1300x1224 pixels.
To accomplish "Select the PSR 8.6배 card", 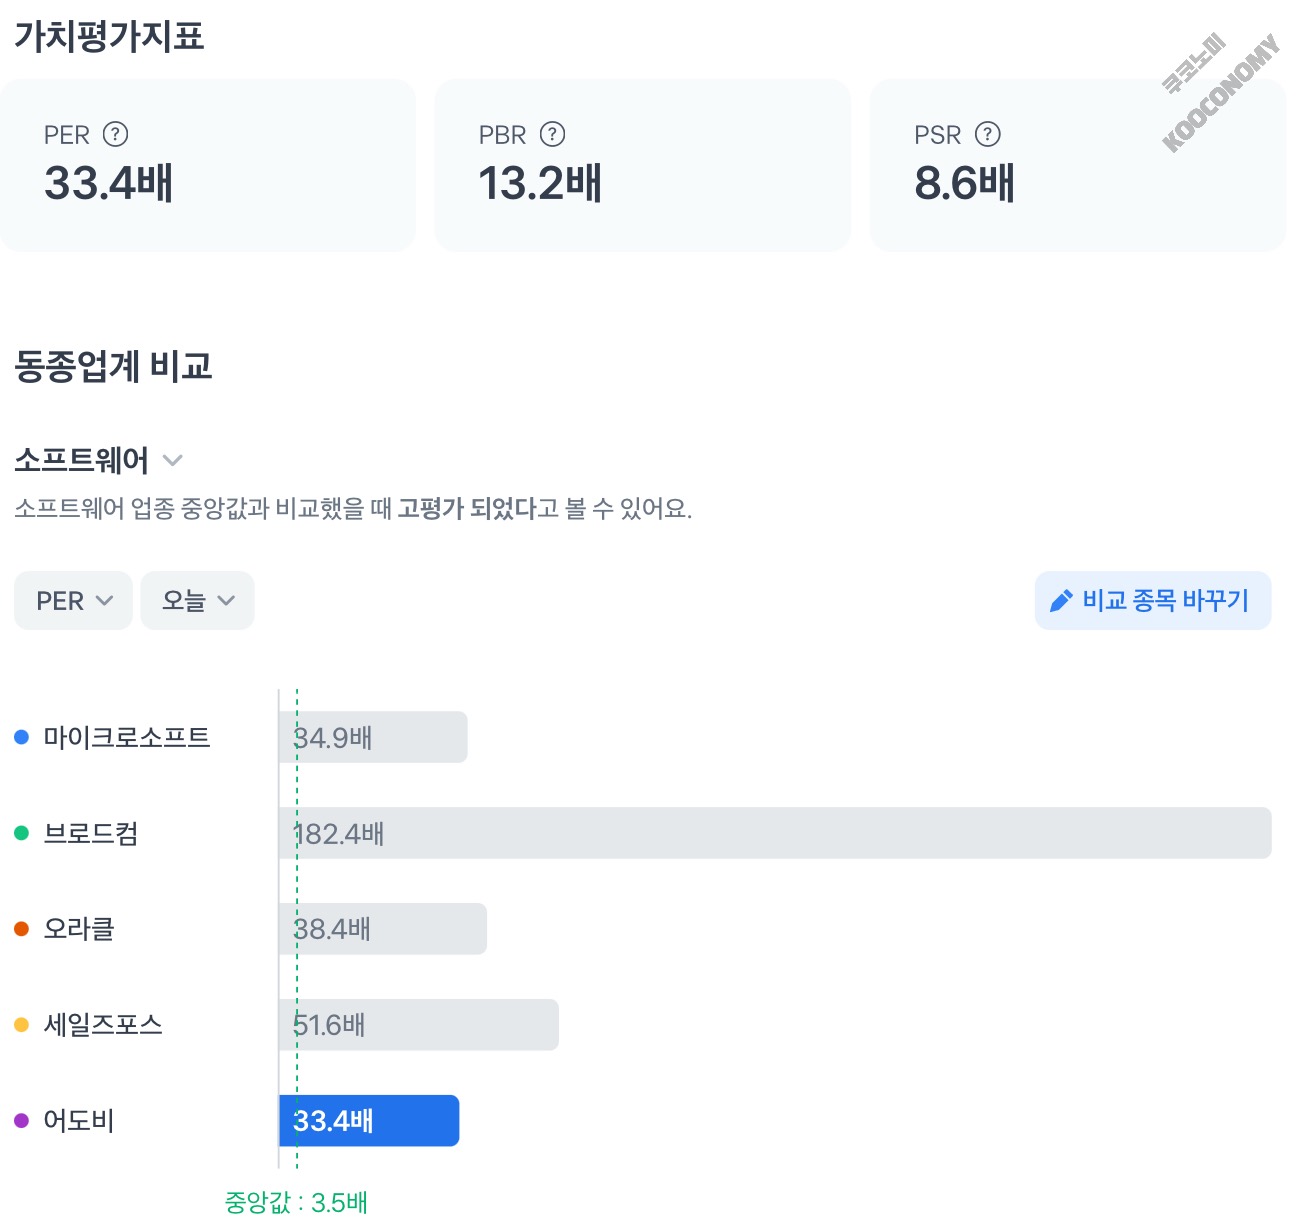I will point(1078,165).
